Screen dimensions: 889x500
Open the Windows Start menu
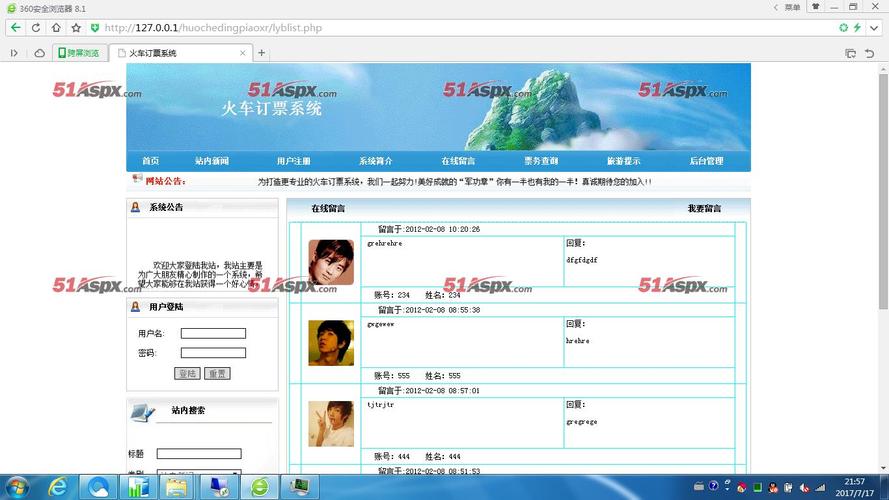(x=18, y=486)
